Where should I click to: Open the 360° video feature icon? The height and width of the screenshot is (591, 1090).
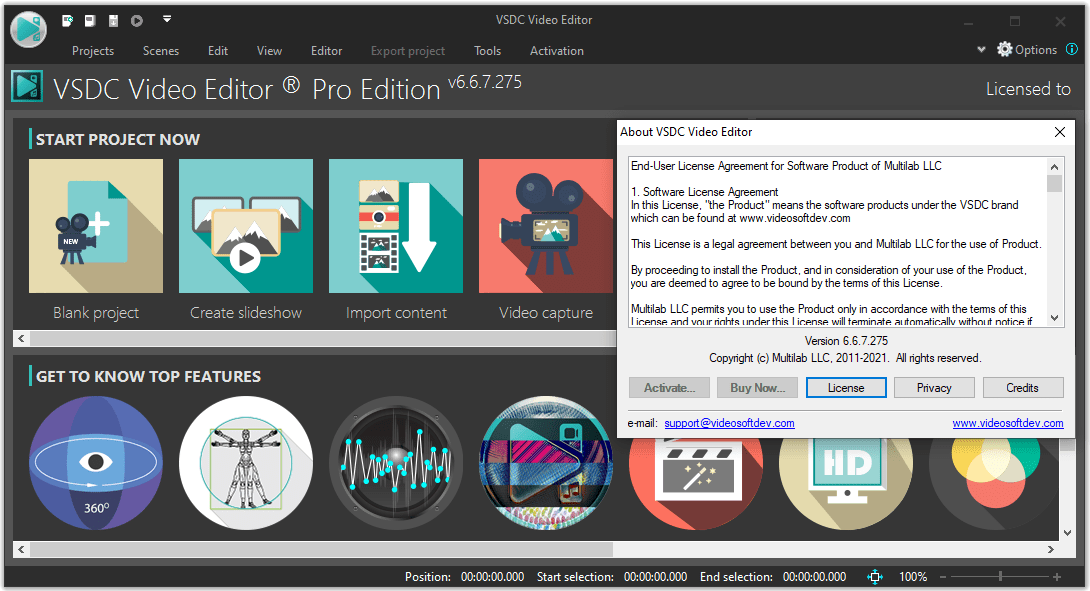(96, 463)
